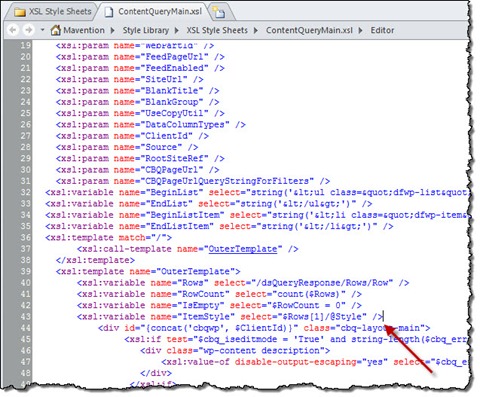480x397 pixels.
Task: Click "count($Rows)" on line 41
Action: (x=309, y=295)
